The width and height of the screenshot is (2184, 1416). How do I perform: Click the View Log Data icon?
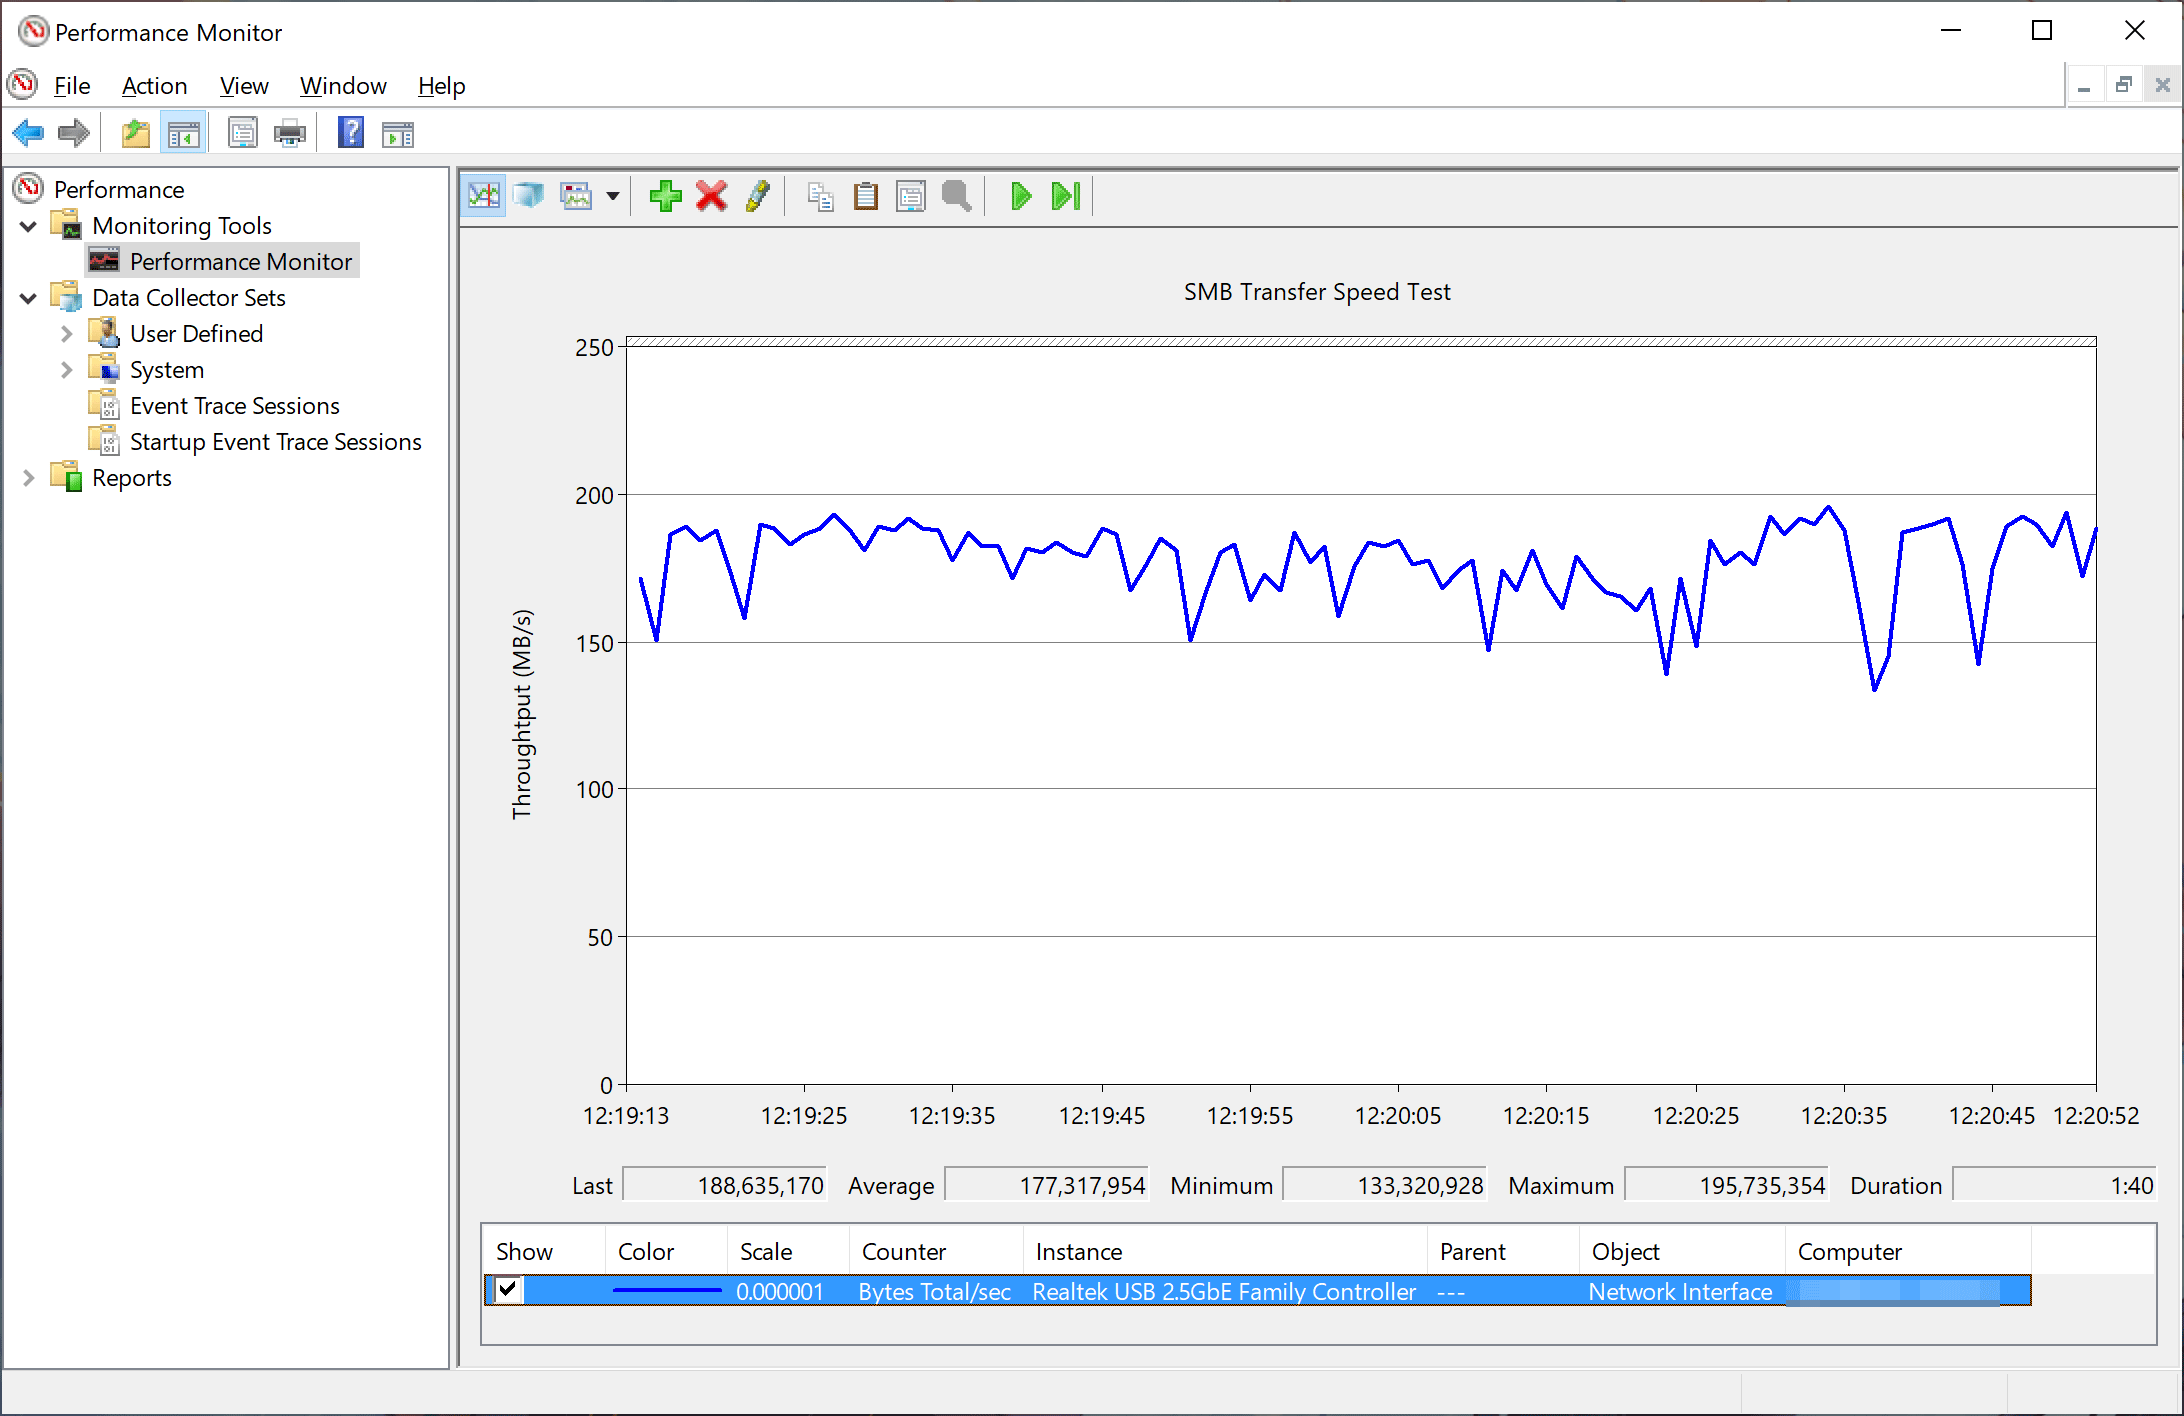click(529, 196)
